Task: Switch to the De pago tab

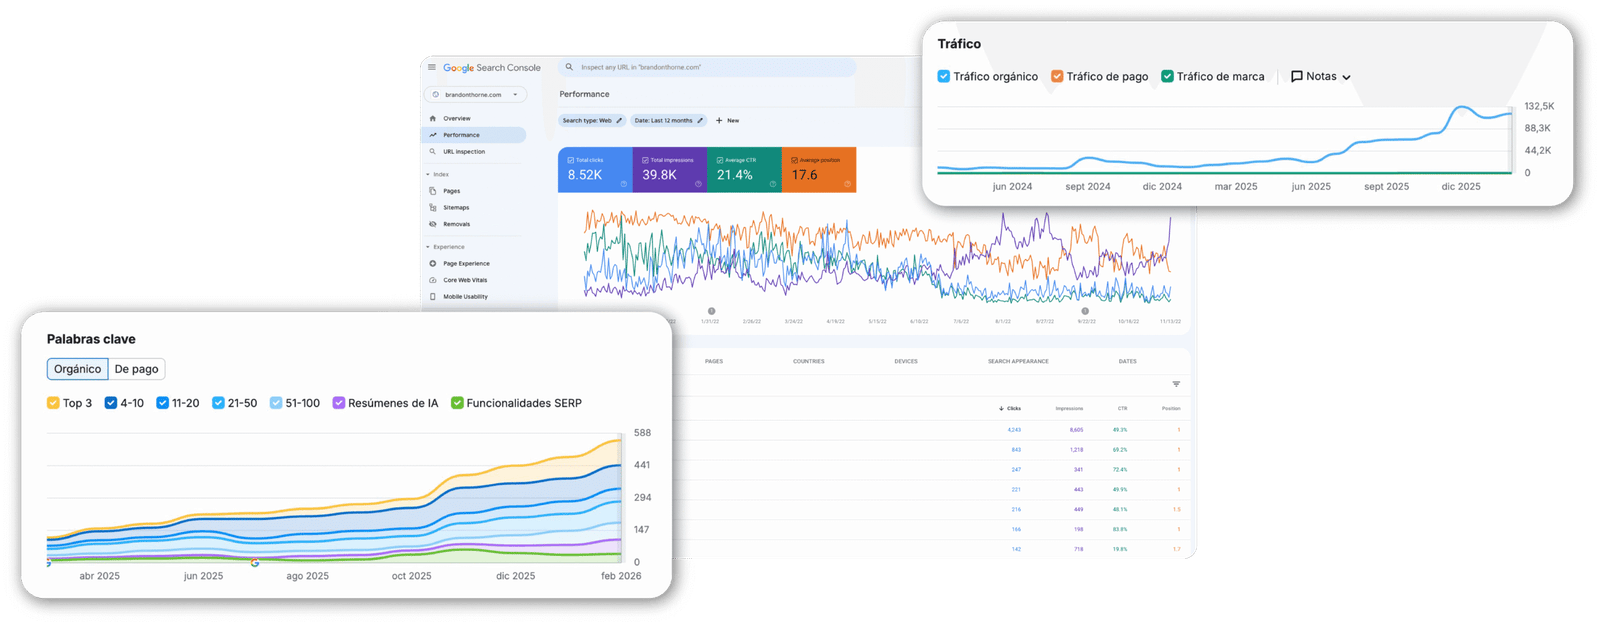Action: (x=136, y=369)
